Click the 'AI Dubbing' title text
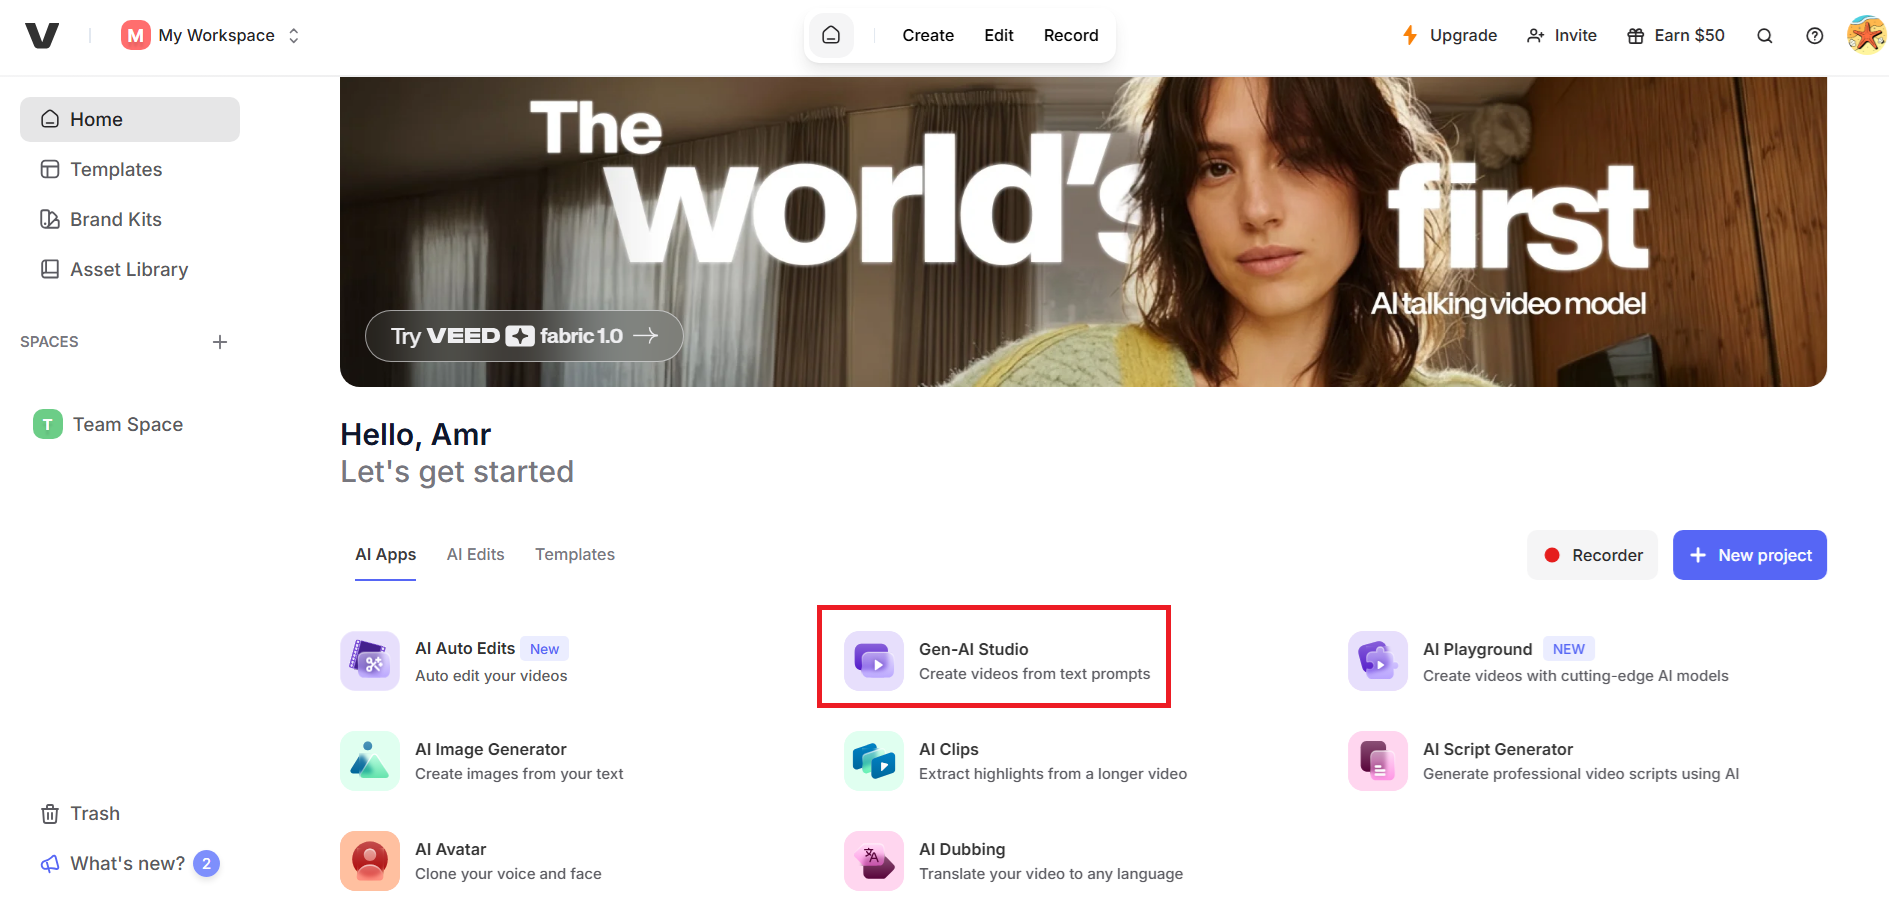 click(x=962, y=850)
